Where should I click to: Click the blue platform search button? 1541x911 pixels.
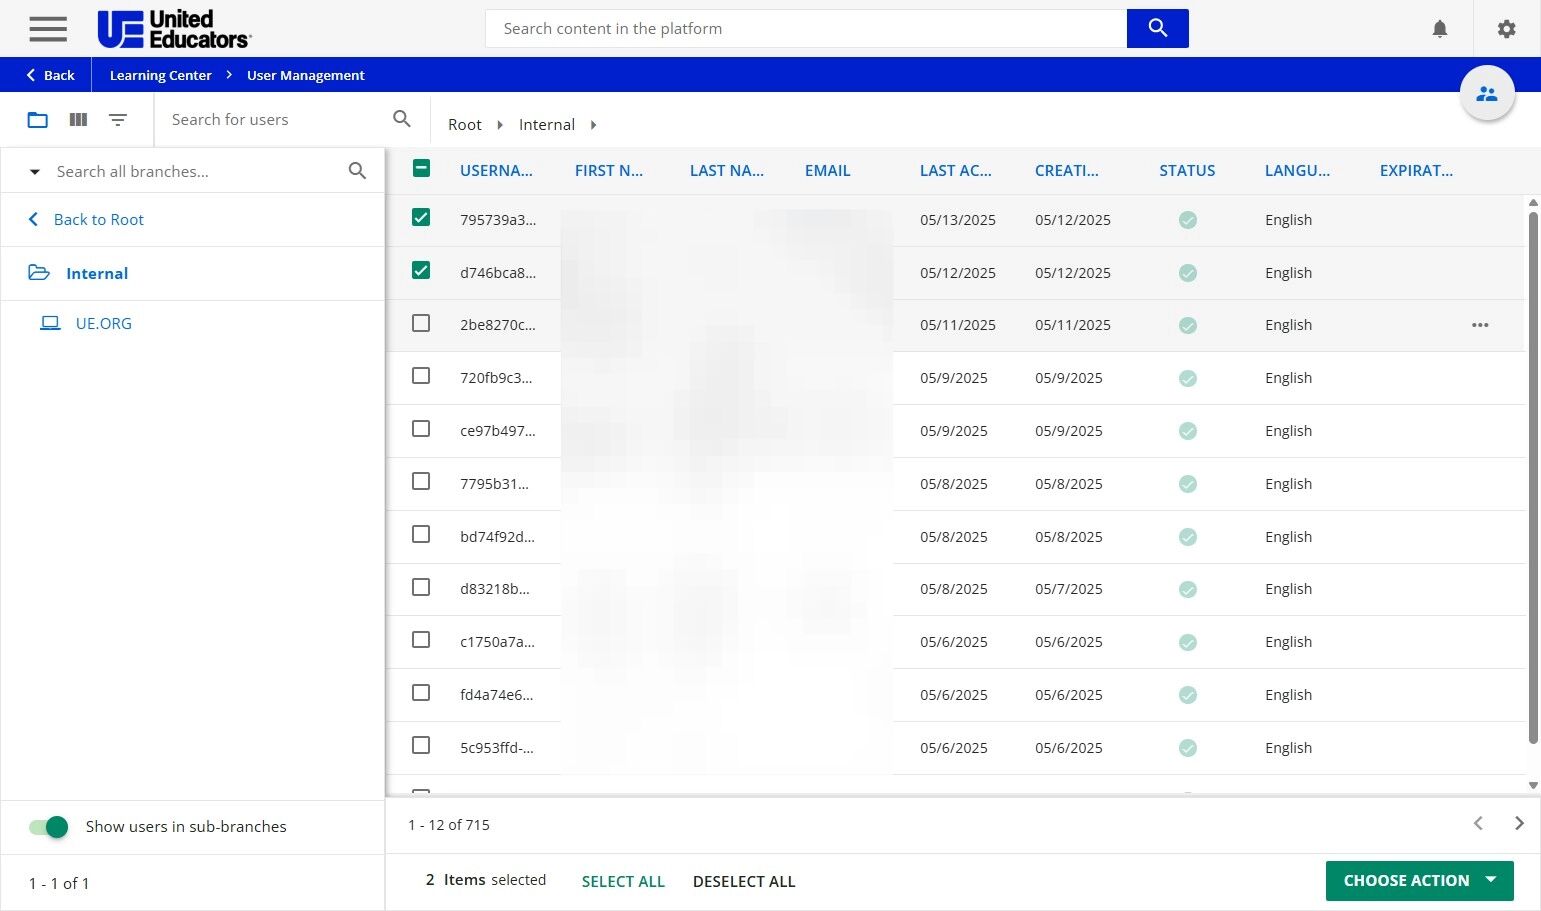click(x=1157, y=29)
